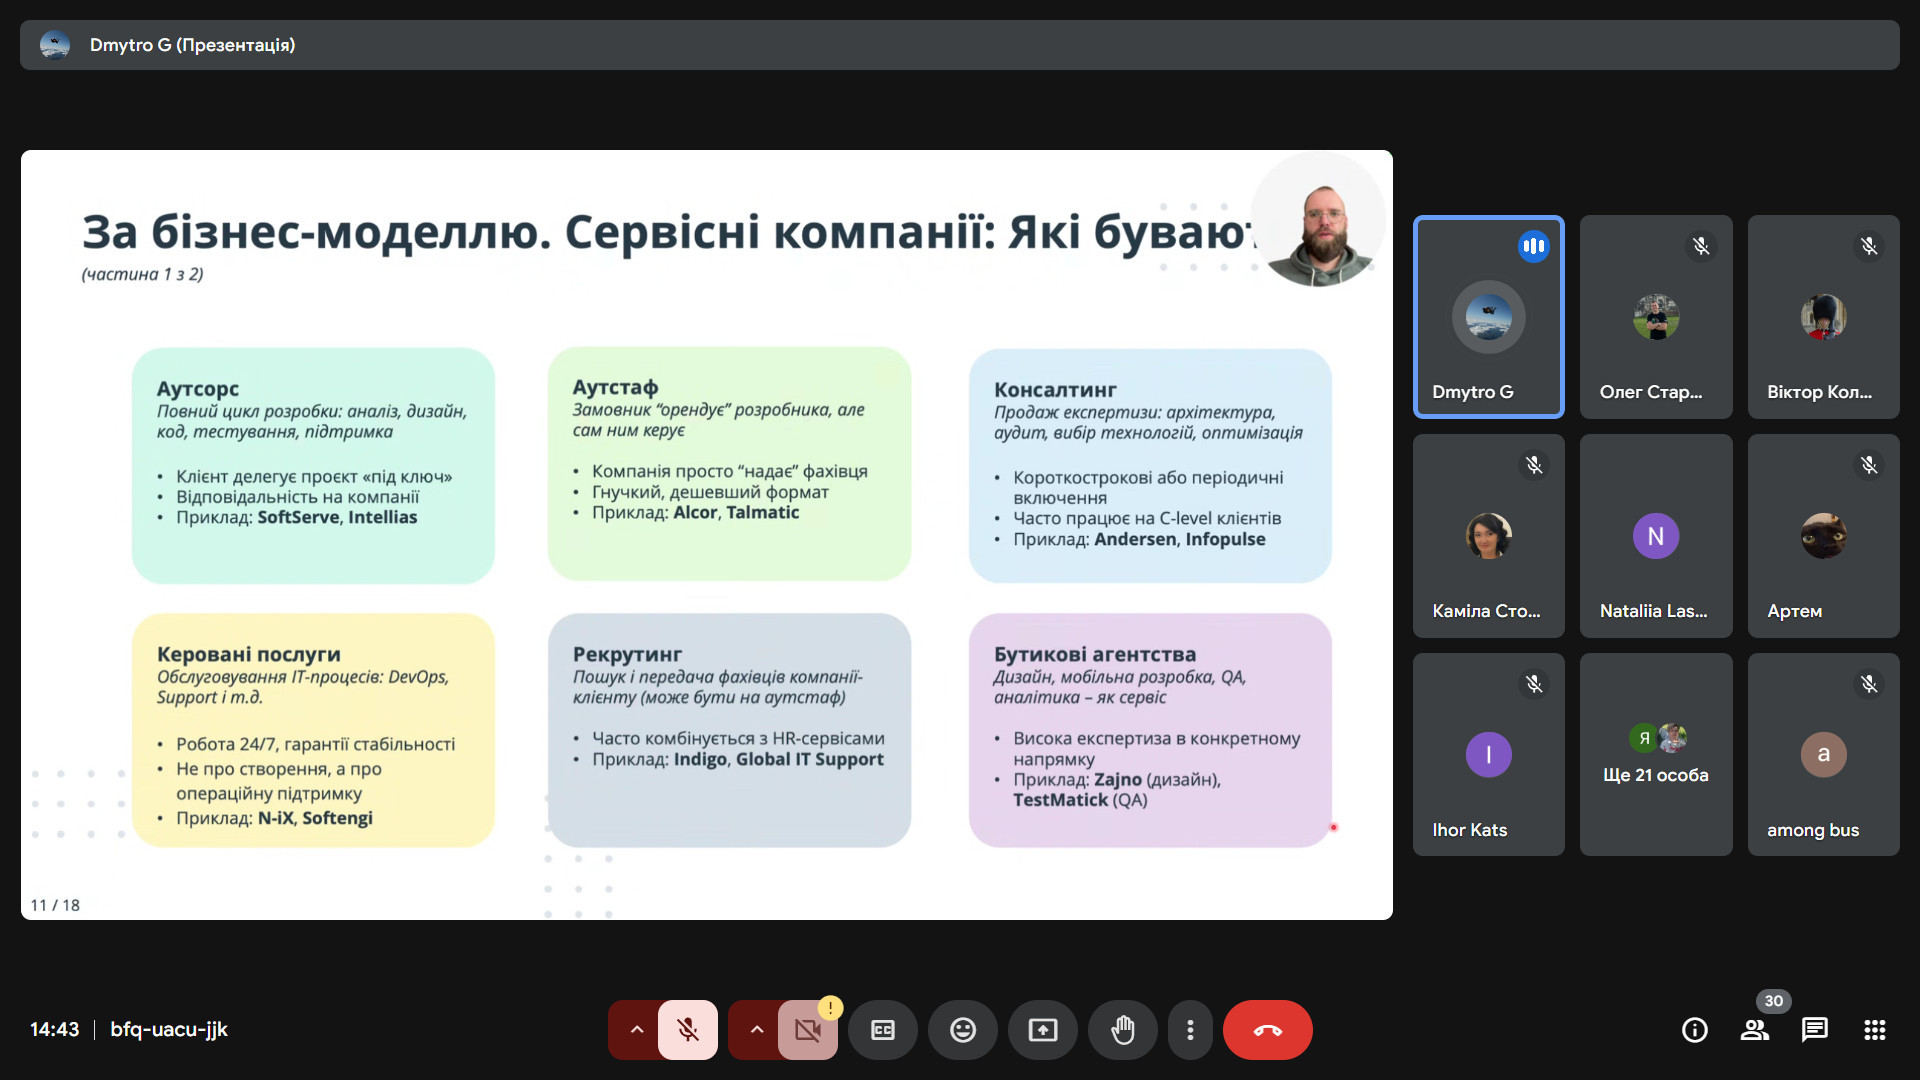Click the 'Керовані послуги' card heading

(x=249, y=654)
